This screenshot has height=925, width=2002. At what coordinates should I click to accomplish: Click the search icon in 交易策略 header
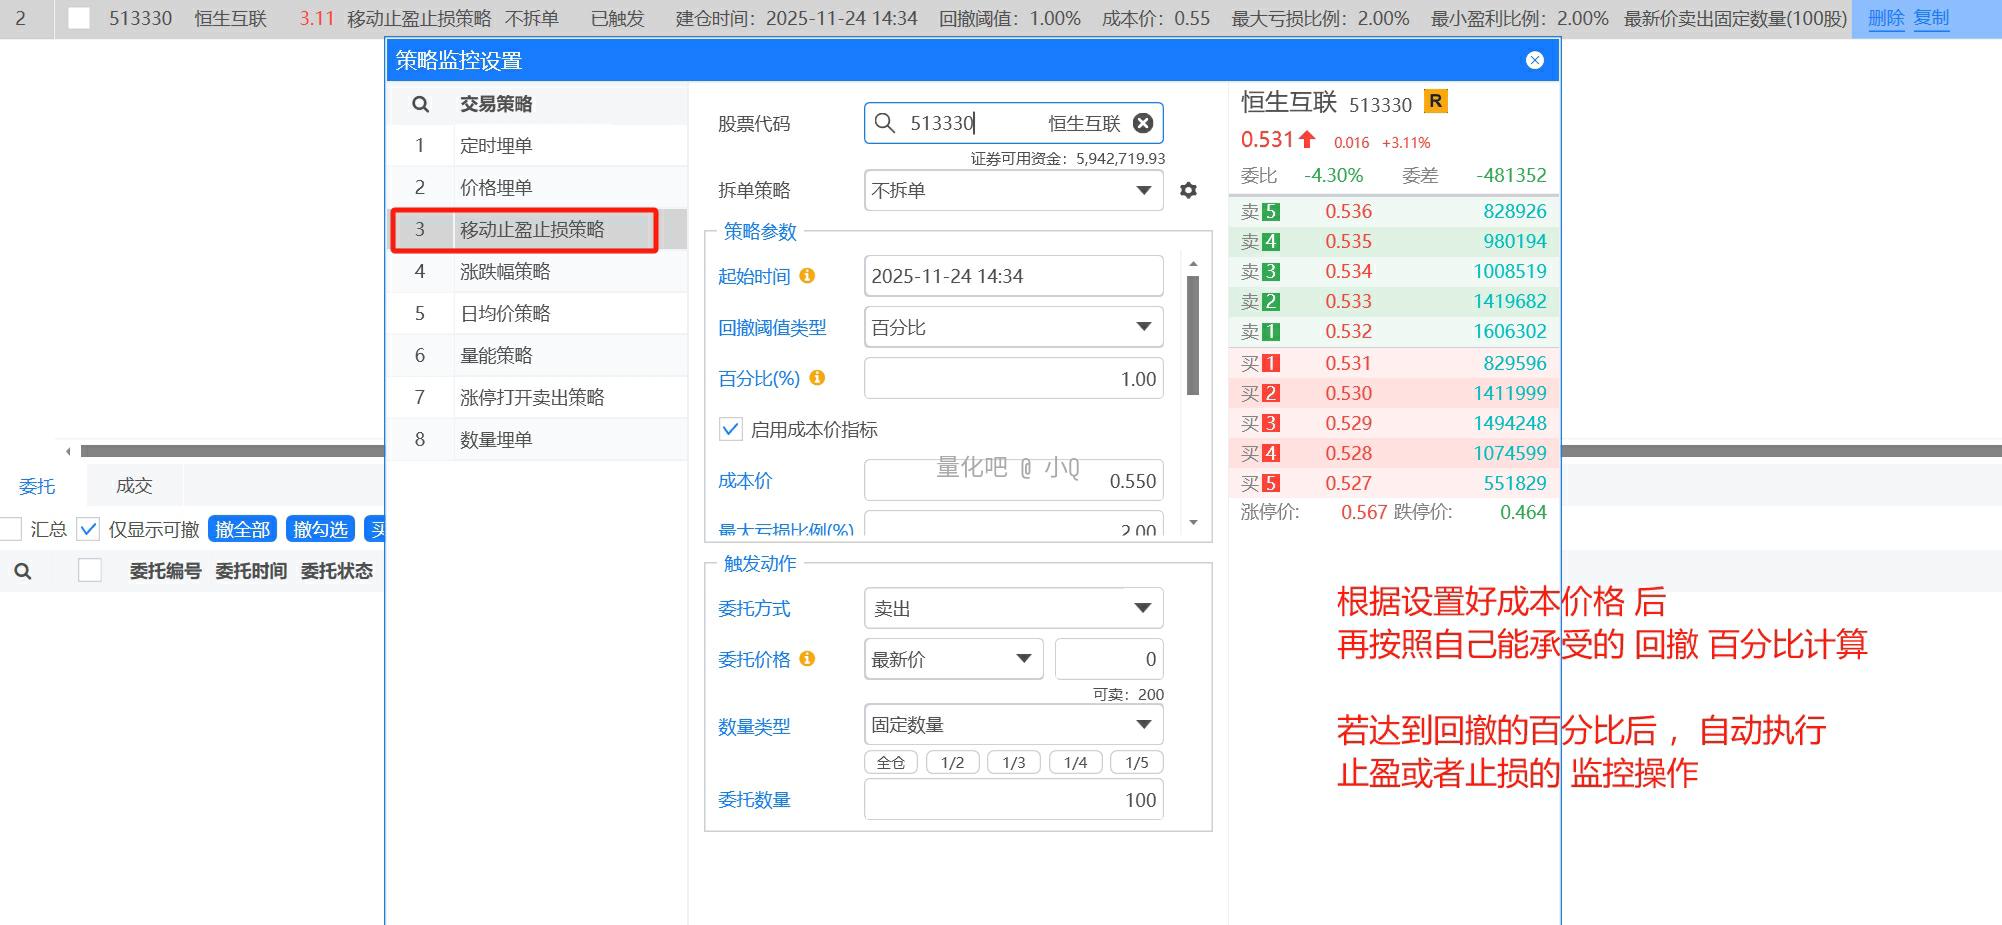point(421,104)
